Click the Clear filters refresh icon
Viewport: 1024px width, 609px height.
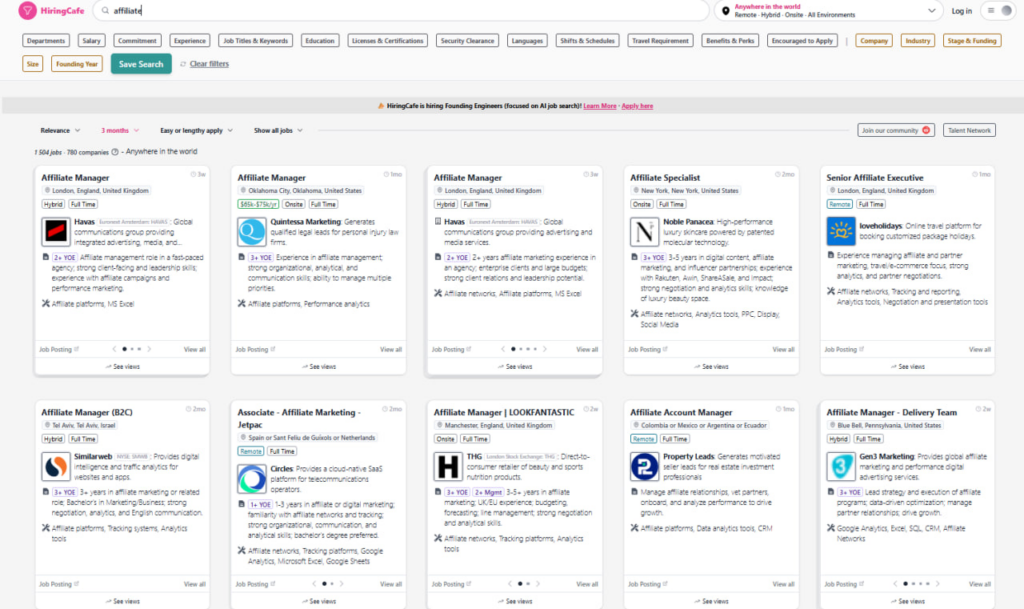(x=183, y=64)
